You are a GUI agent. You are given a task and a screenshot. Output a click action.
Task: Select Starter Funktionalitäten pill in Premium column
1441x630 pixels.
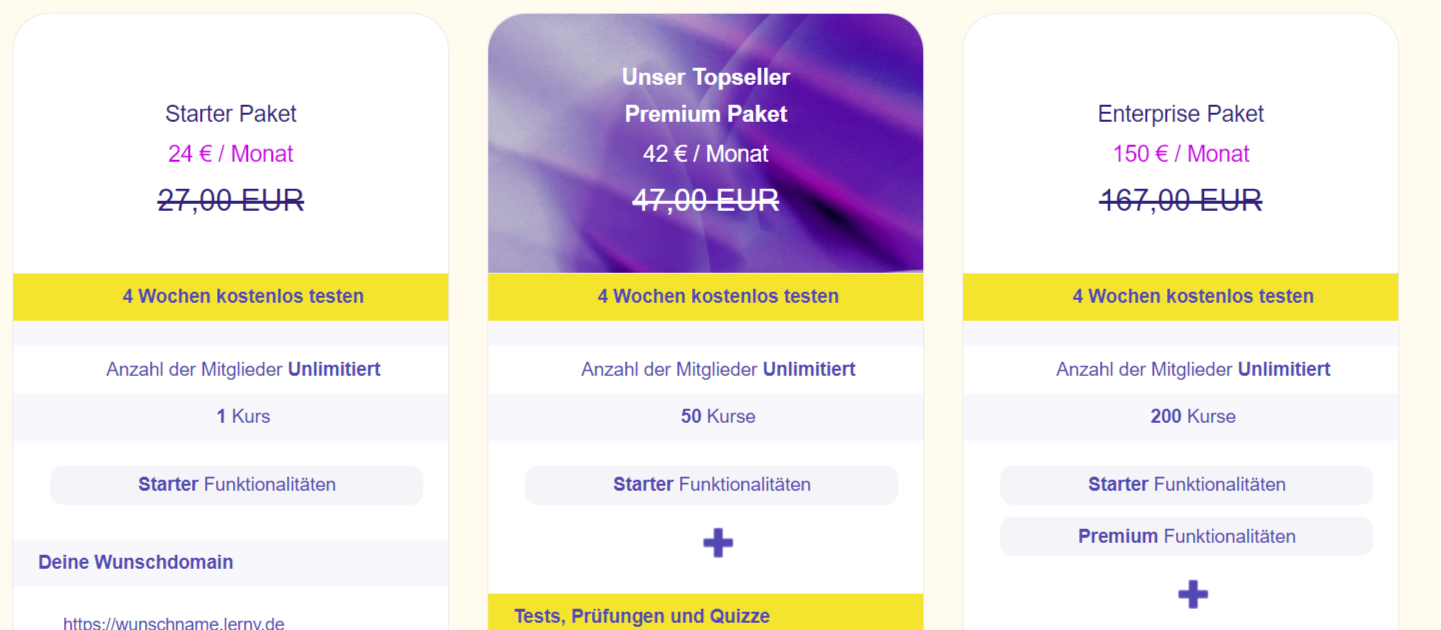tap(712, 485)
